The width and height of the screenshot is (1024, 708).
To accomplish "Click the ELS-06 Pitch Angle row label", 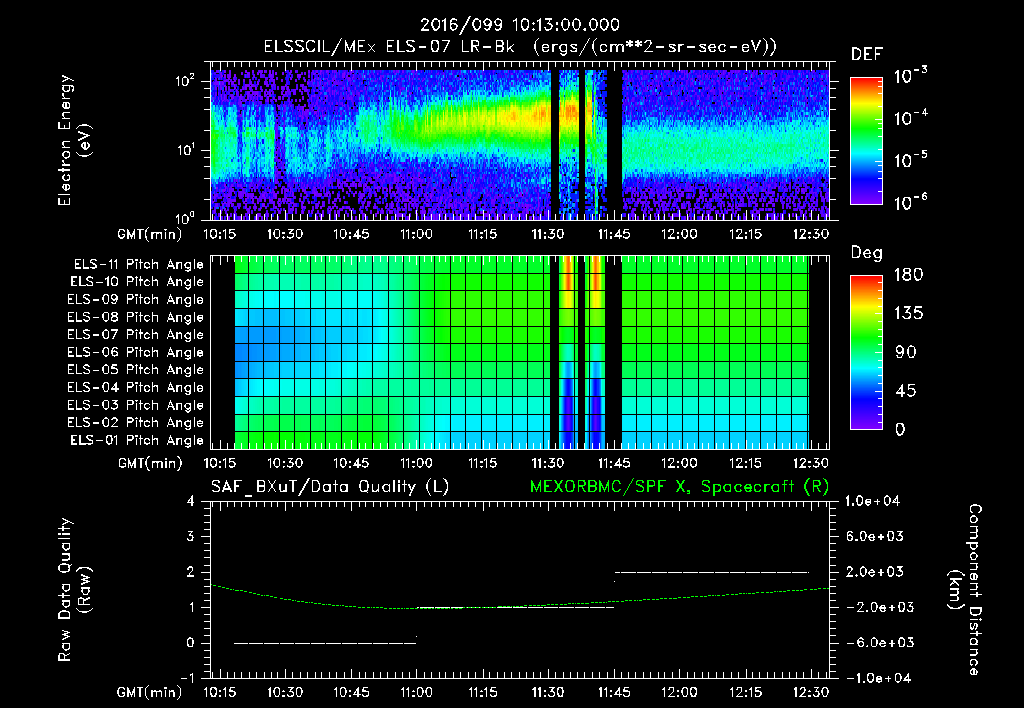I will [x=136, y=352].
